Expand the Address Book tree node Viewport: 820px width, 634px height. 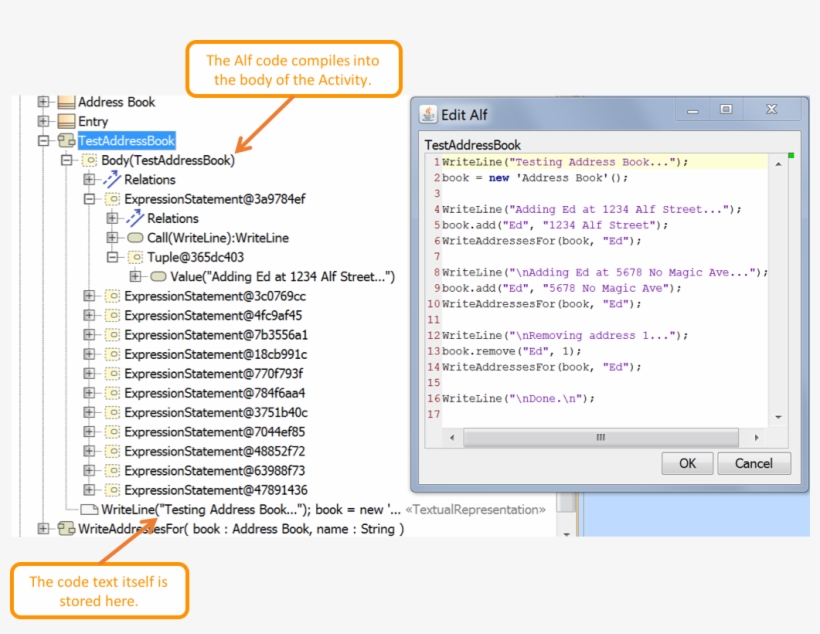43,102
